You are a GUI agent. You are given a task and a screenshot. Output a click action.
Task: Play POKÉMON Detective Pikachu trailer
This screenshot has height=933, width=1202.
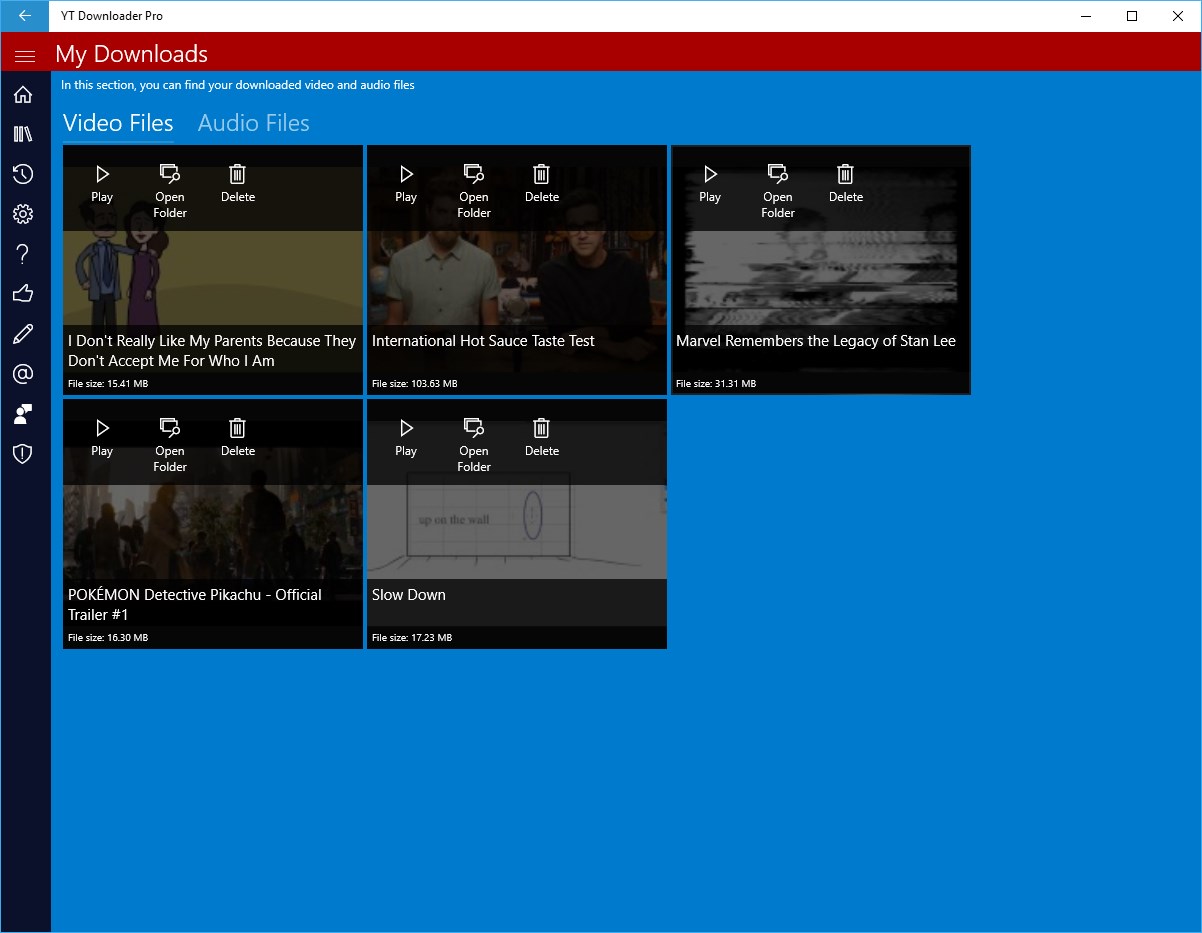coord(102,438)
